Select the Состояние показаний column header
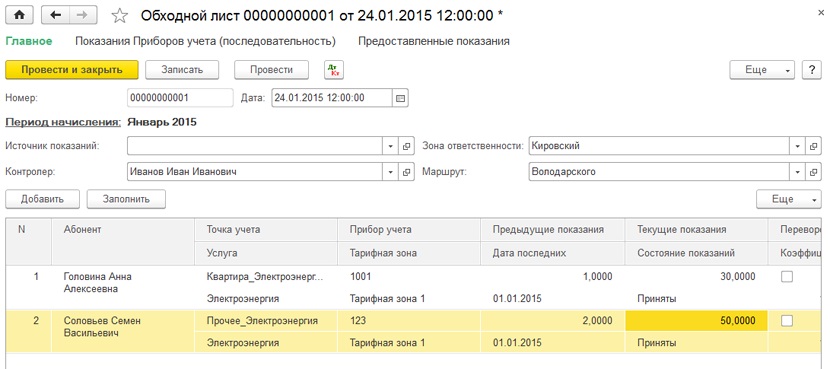Image resolution: width=830 pixels, height=369 pixels. (x=696, y=253)
